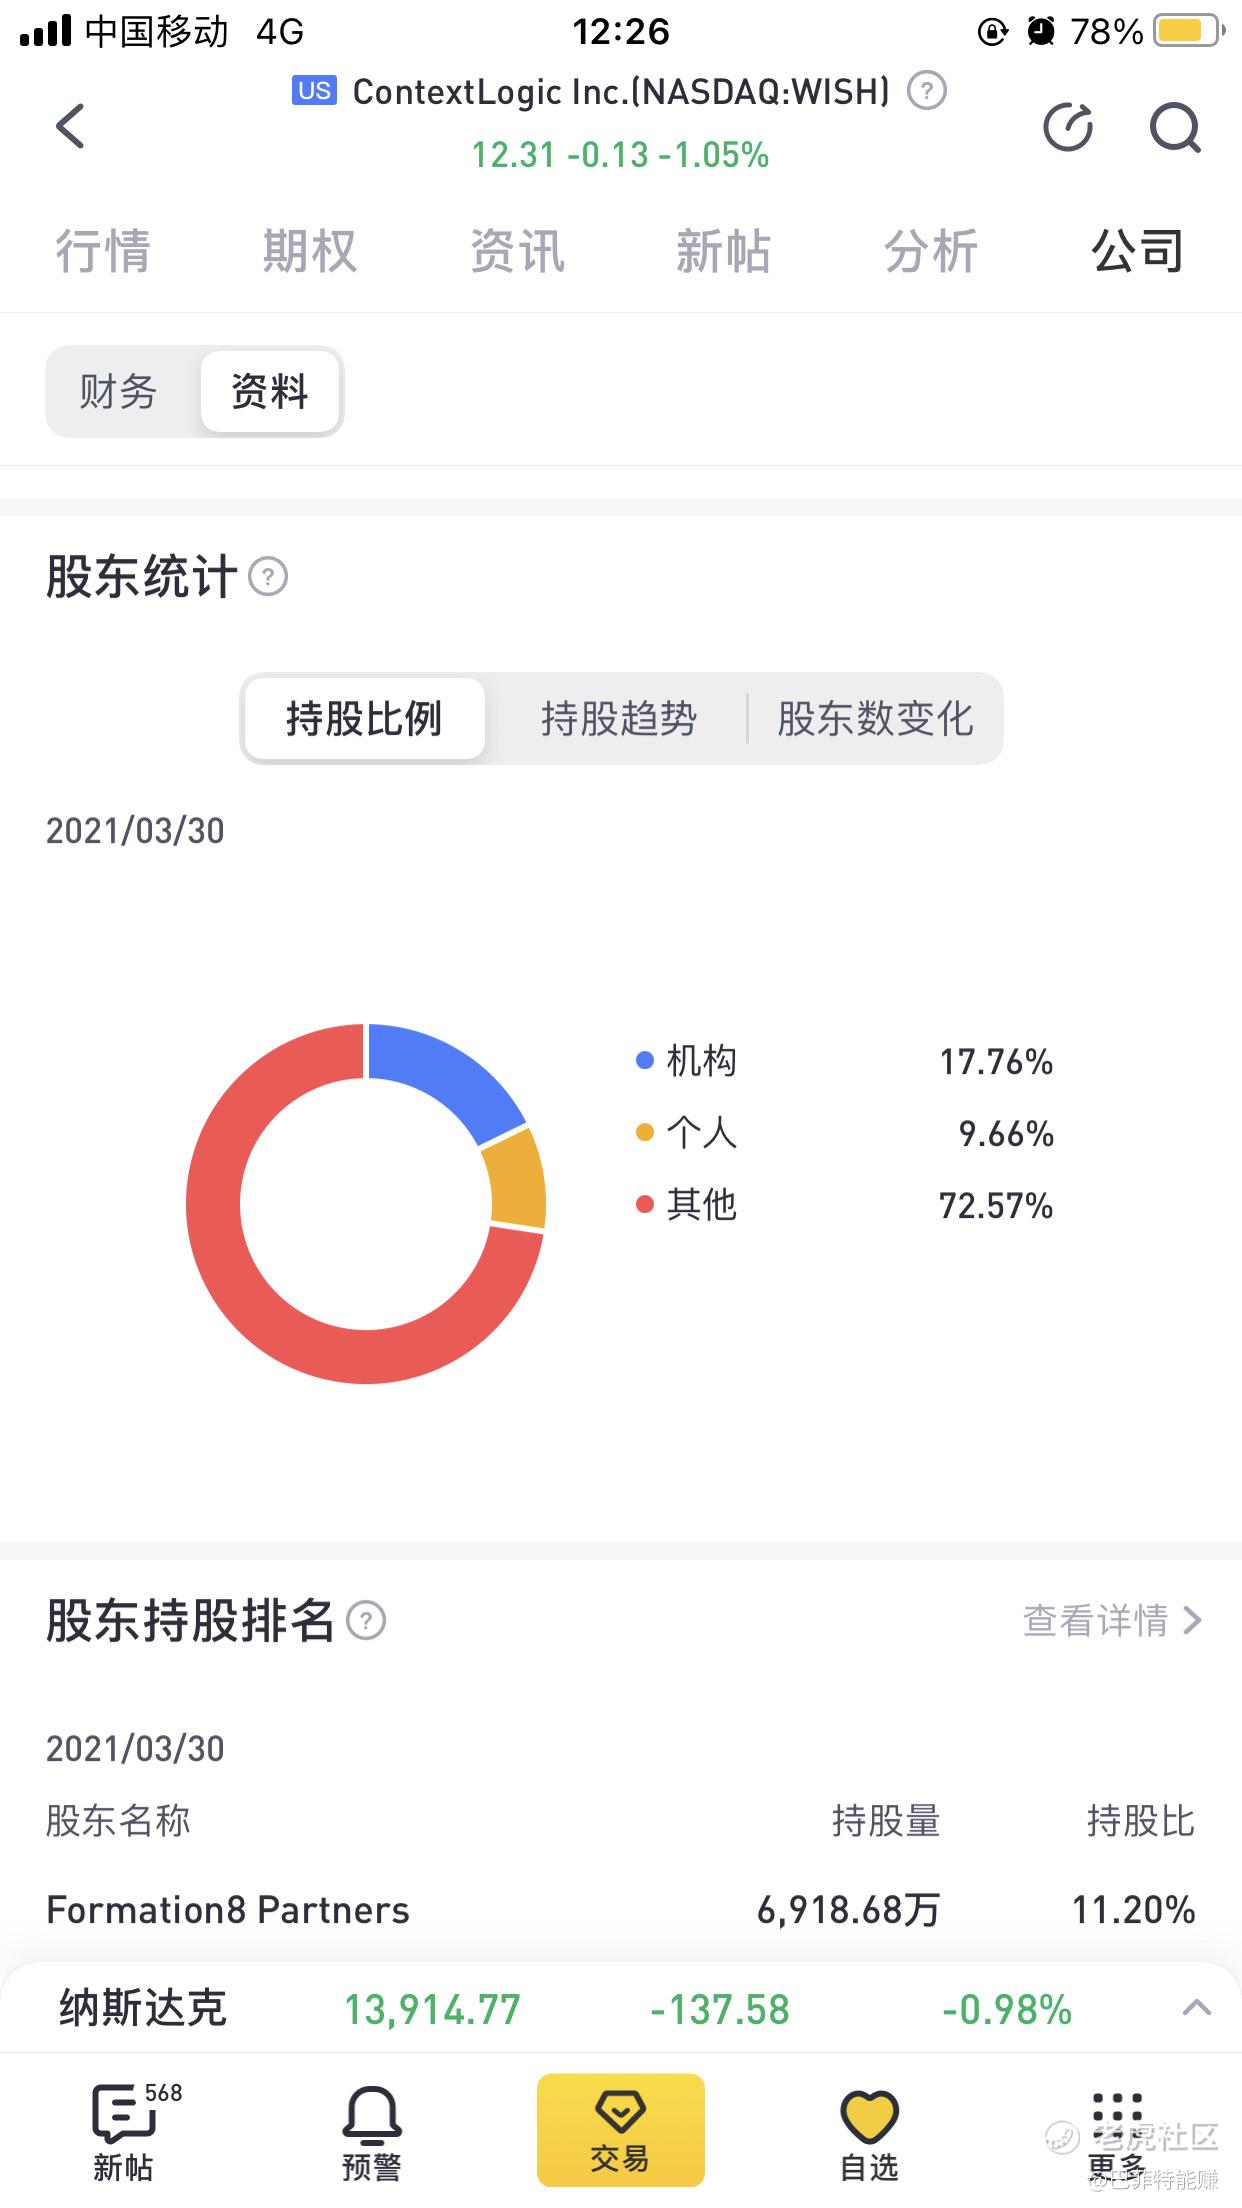Viewport: 1242px width, 2208px height.
Task: Tap help icon next to 股东统计
Action: click(x=268, y=577)
